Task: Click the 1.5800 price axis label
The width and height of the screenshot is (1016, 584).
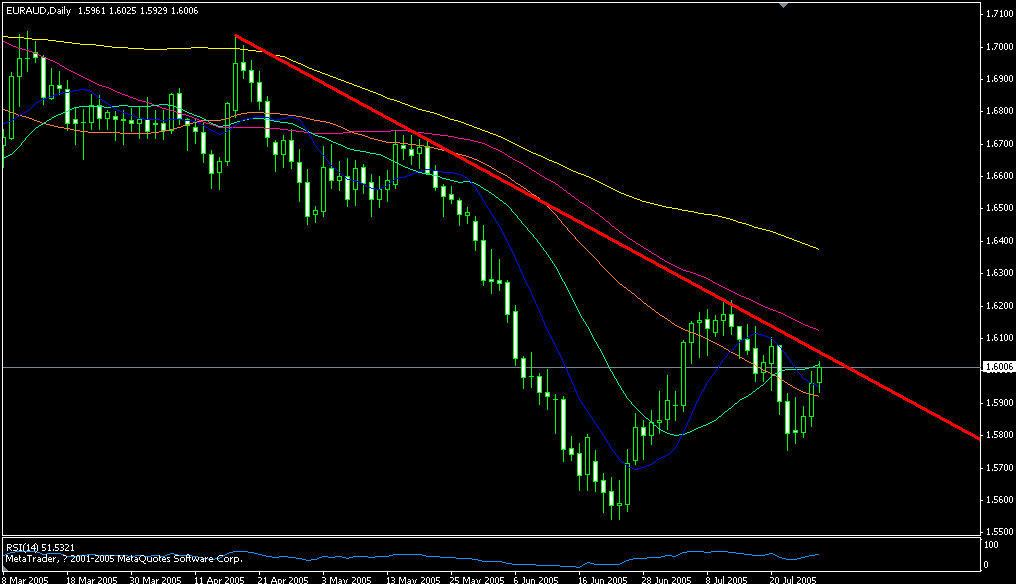Action: pyautogui.click(x=999, y=435)
